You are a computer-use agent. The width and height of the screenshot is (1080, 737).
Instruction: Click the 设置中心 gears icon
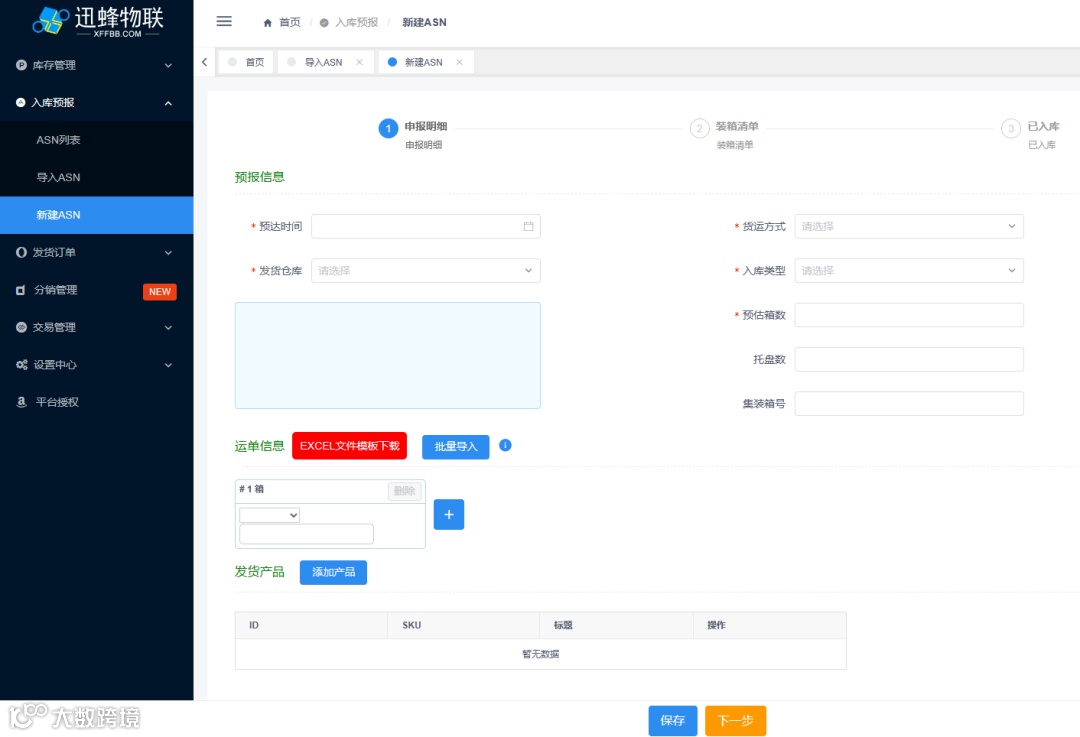(x=22, y=364)
